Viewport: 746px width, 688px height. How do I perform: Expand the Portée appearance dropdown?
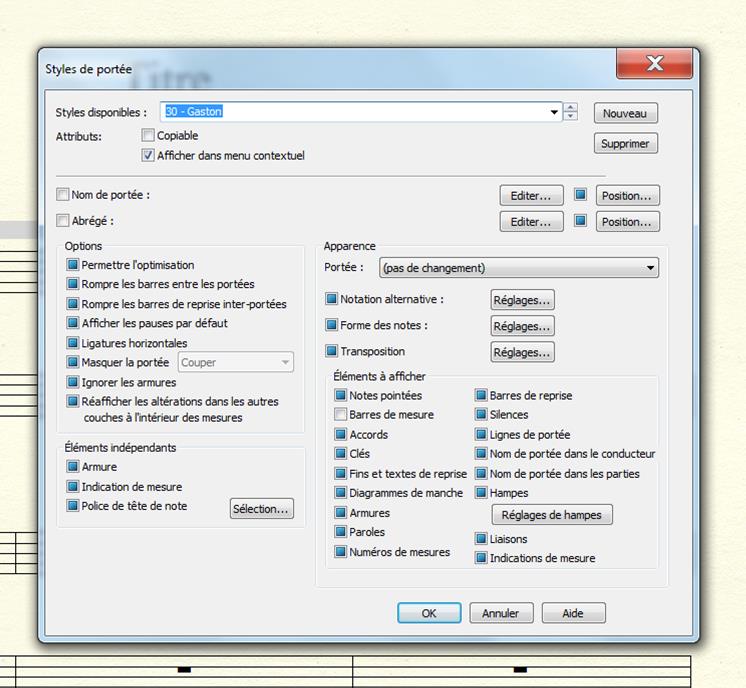651,268
